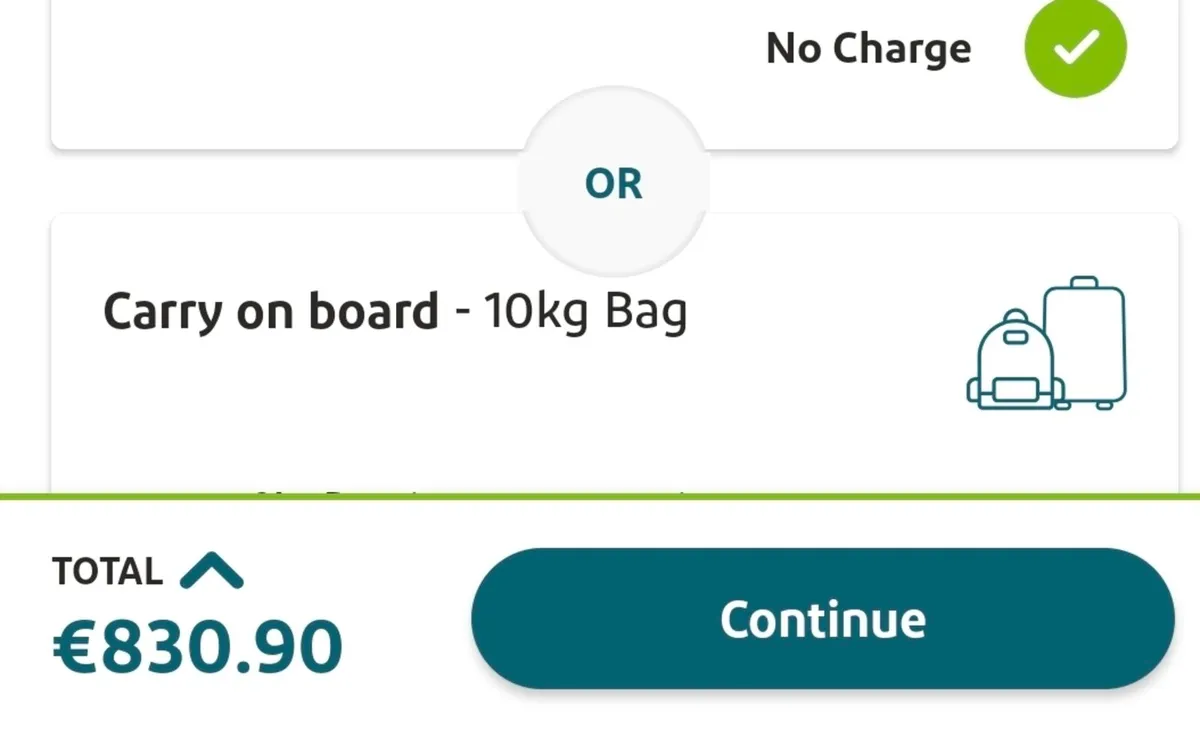
Task: Select the green No Charge checkmark
Action: (x=1075, y=47)
